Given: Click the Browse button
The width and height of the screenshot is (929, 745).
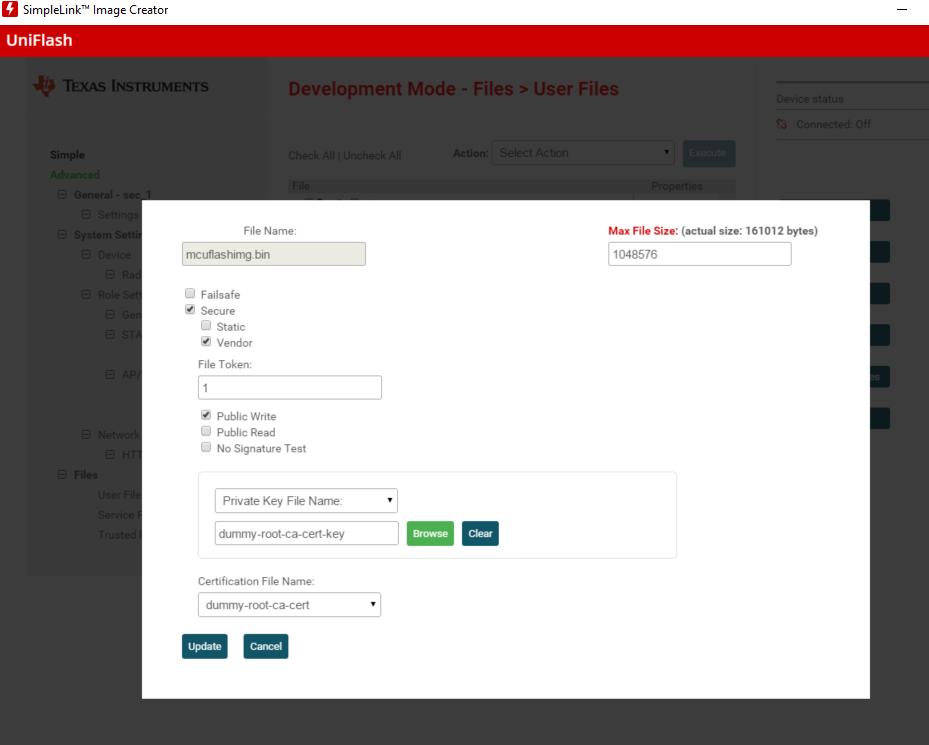Looking at the screenshot, I should click(x=430, y=533).
